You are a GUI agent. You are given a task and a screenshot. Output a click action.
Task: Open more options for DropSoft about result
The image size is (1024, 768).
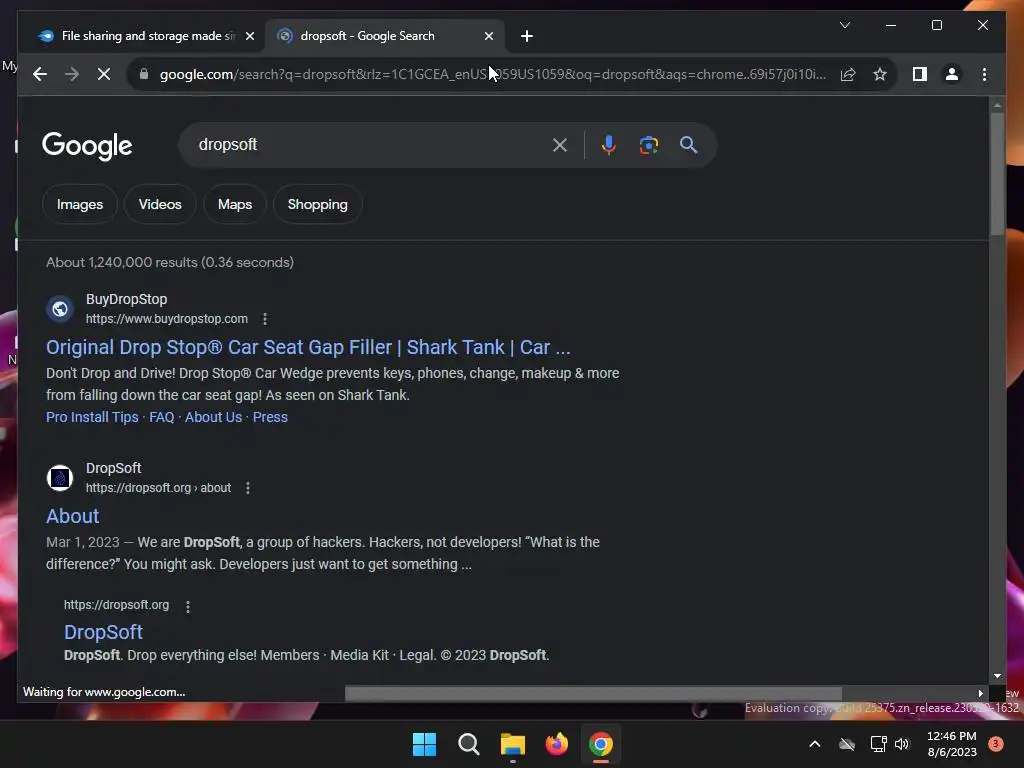click(248, 488)
